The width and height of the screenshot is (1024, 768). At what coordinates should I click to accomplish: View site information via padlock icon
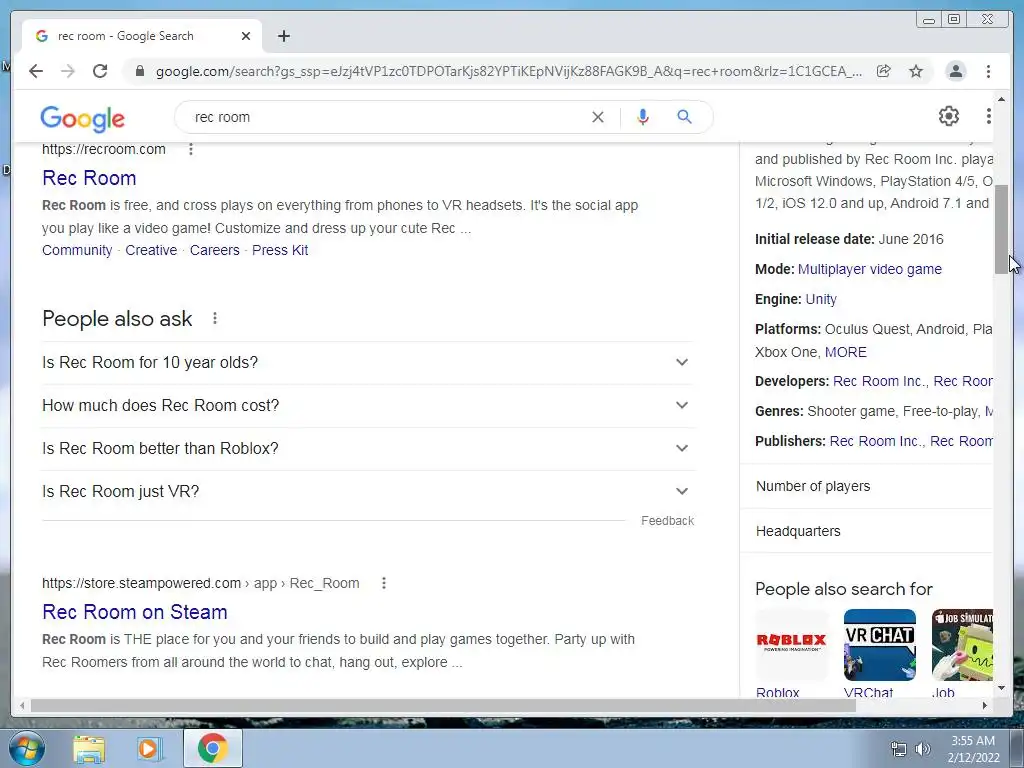pyautogui.click(x=139, y=71)
